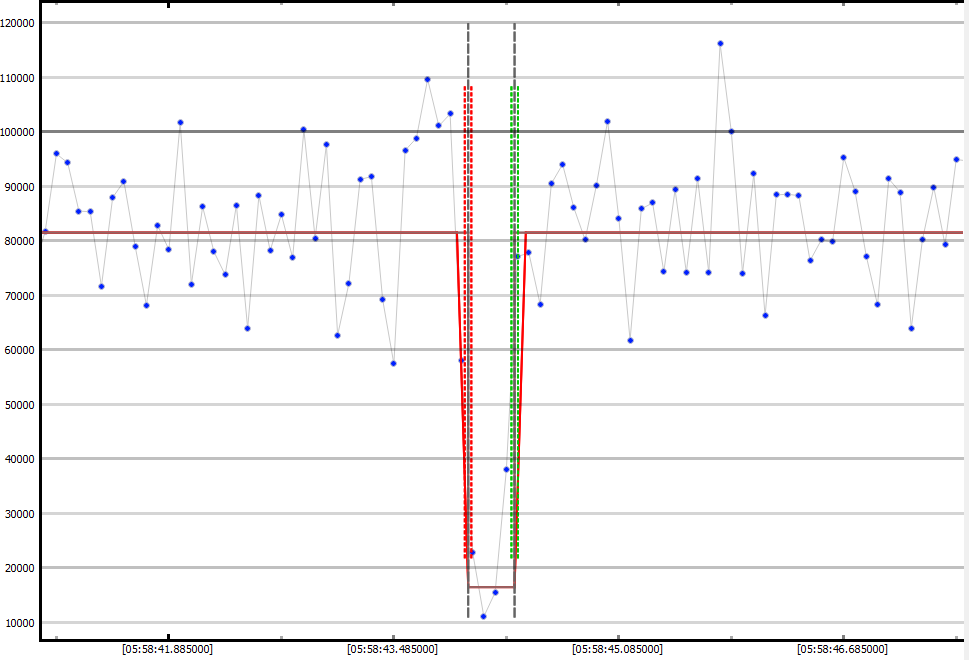This screenshot has height=660, width=969.
Task: Select the data point near 57000 before dip
Action: [x=393, y=363]
